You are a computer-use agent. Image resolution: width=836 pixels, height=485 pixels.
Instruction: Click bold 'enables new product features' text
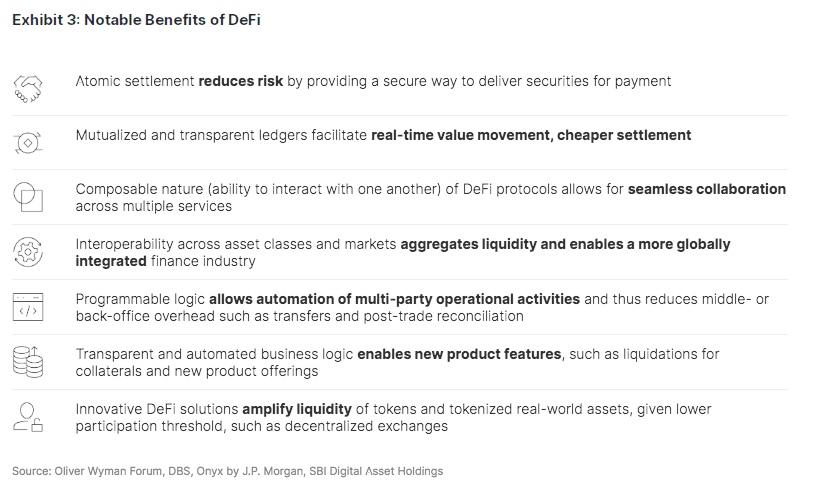[459, 354]
